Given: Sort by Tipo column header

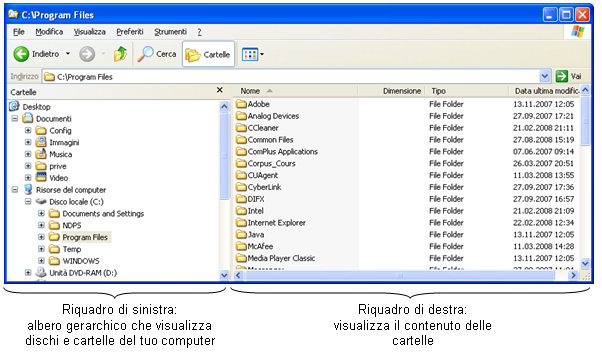Looking at the screenshot, I should point(468,91).
